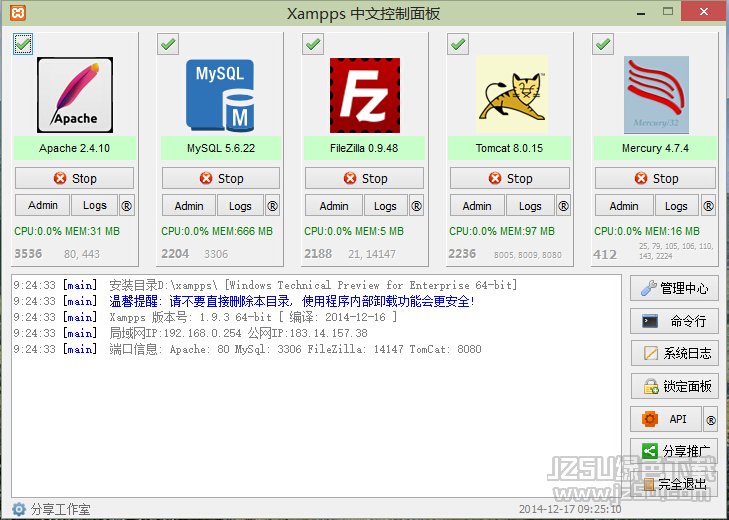729x520 pixels.
Task: Click the ® icon in Mercury panel
Action: (x=708, y=206)
